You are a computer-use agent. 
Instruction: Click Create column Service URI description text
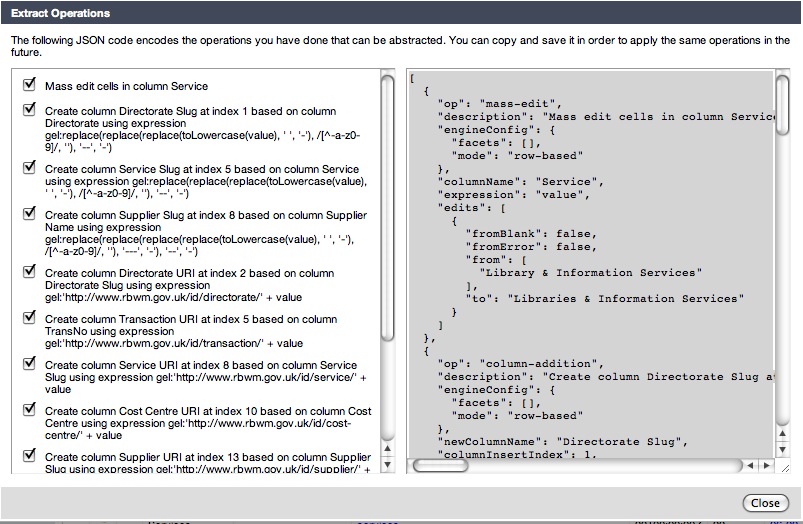coord(206,377)
